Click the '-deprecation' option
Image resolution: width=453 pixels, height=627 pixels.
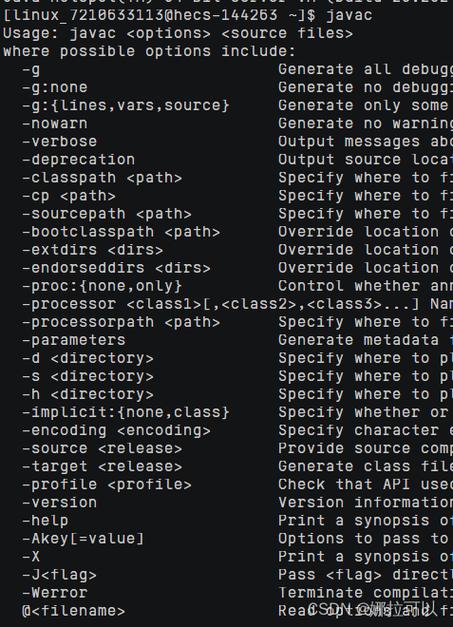tap(78, 160)
